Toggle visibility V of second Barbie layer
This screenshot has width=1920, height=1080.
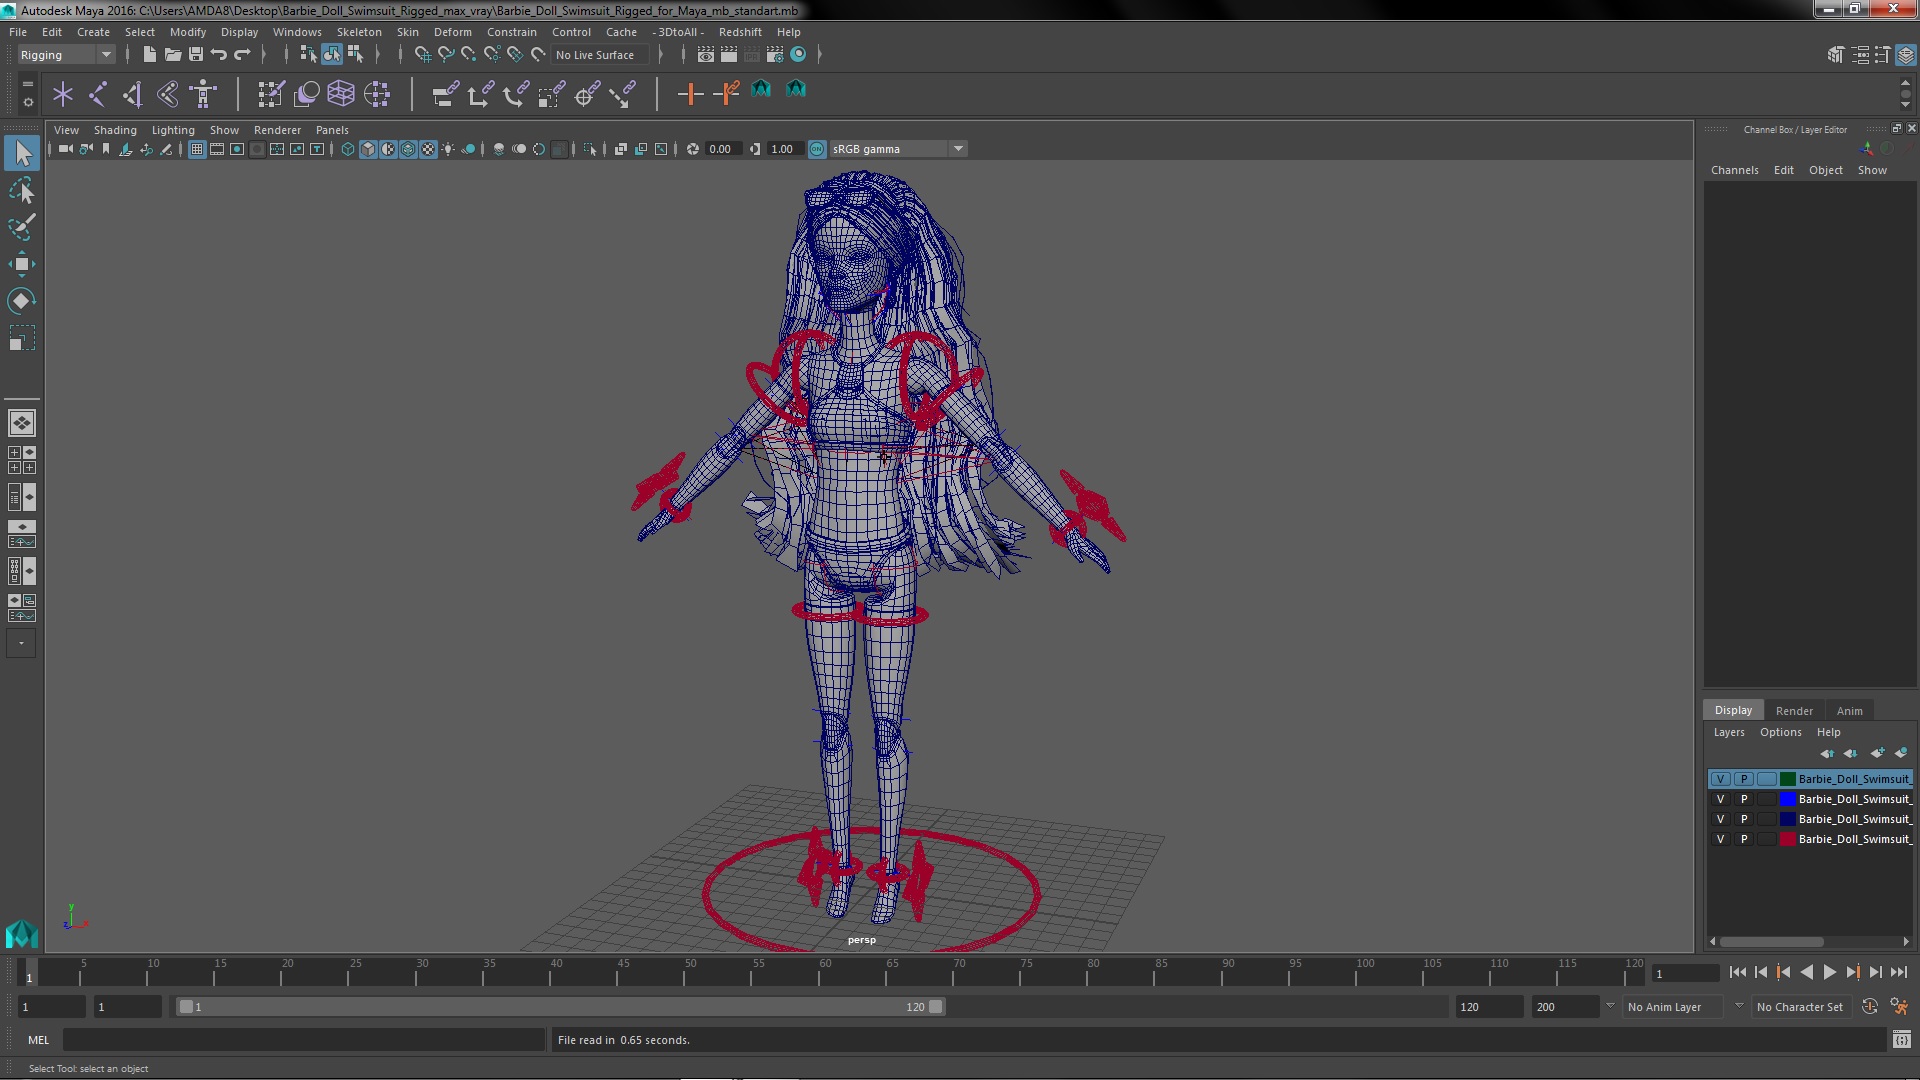1720,799
